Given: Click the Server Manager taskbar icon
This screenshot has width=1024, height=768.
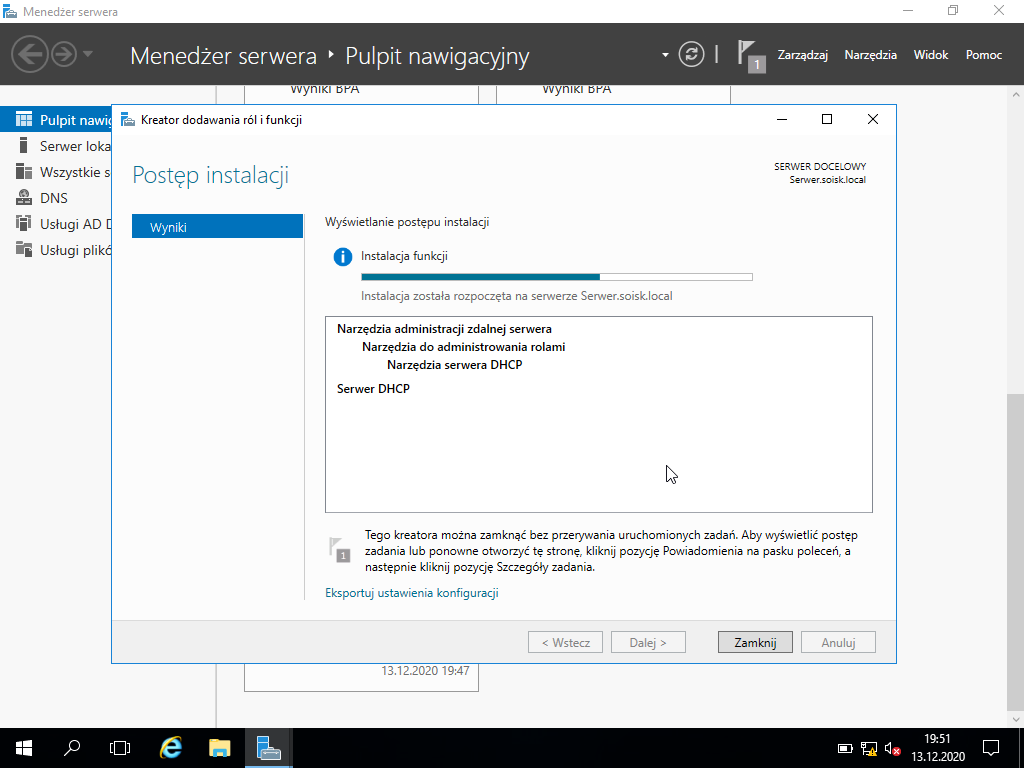Looking at the screenshot, I should pos(268,748).
